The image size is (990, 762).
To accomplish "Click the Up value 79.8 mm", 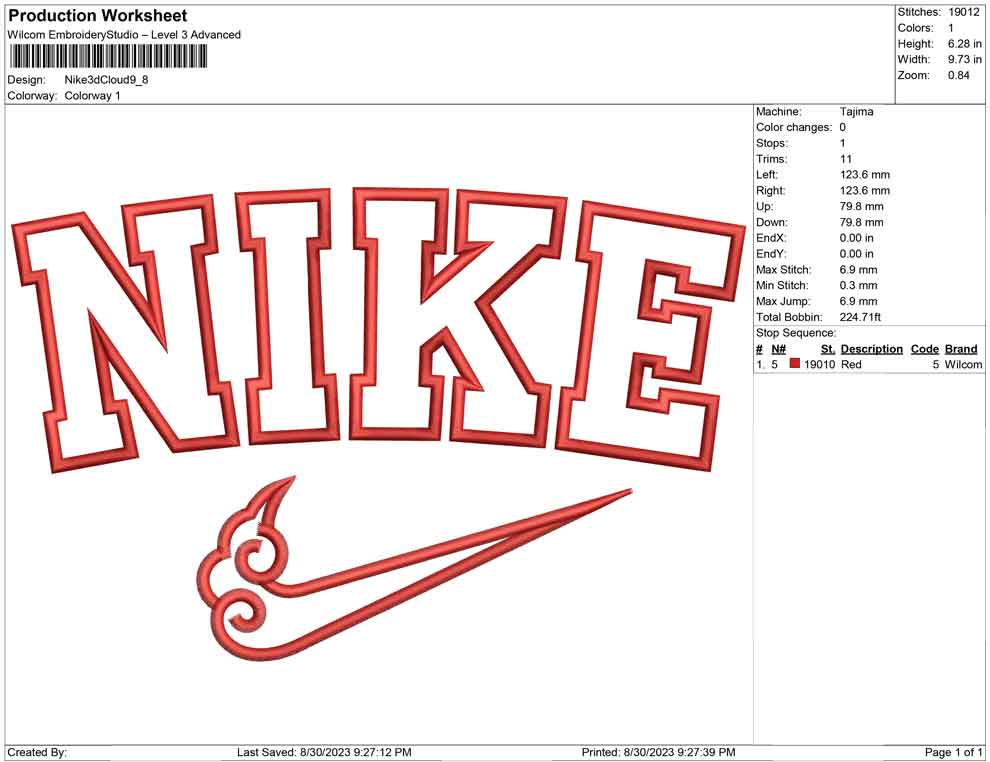I will coord(861,206).
